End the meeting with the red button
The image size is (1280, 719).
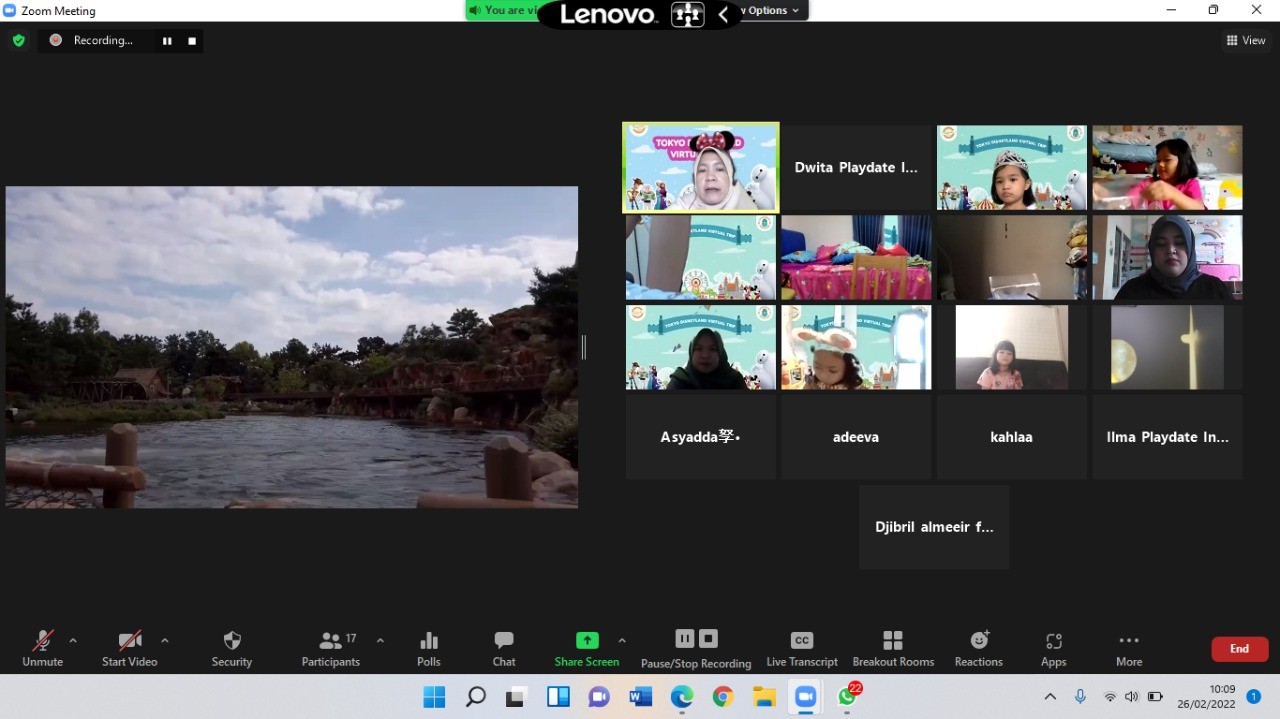(x=1240, y=649)
